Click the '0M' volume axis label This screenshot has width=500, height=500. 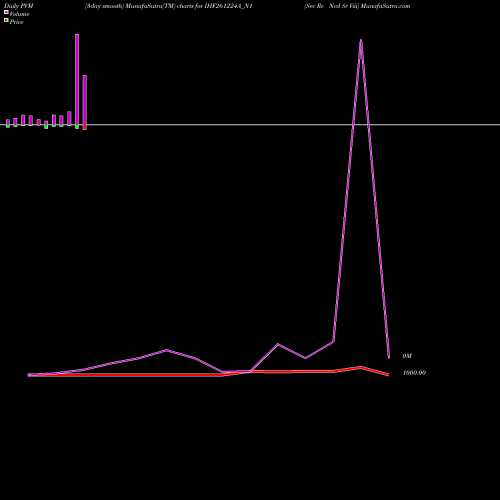(407, 356)
